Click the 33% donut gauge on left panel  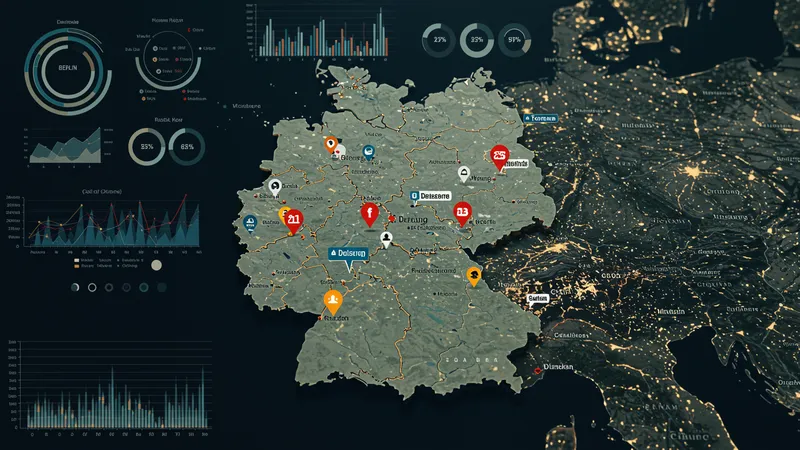click(x=147, y=147)
